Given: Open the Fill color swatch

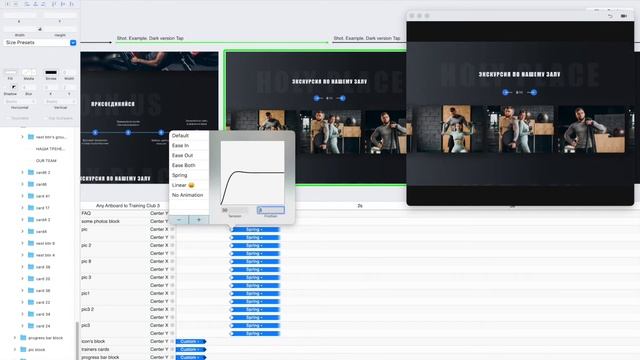Looking at the screenshot, I should (10, 73).
